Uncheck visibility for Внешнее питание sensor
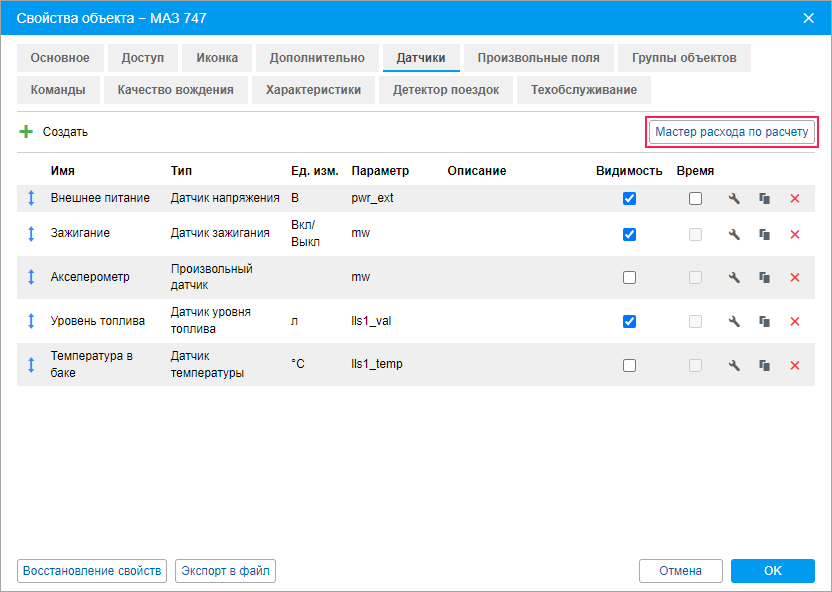This screenshot has height=592, width=832. (x=629, y=199)
